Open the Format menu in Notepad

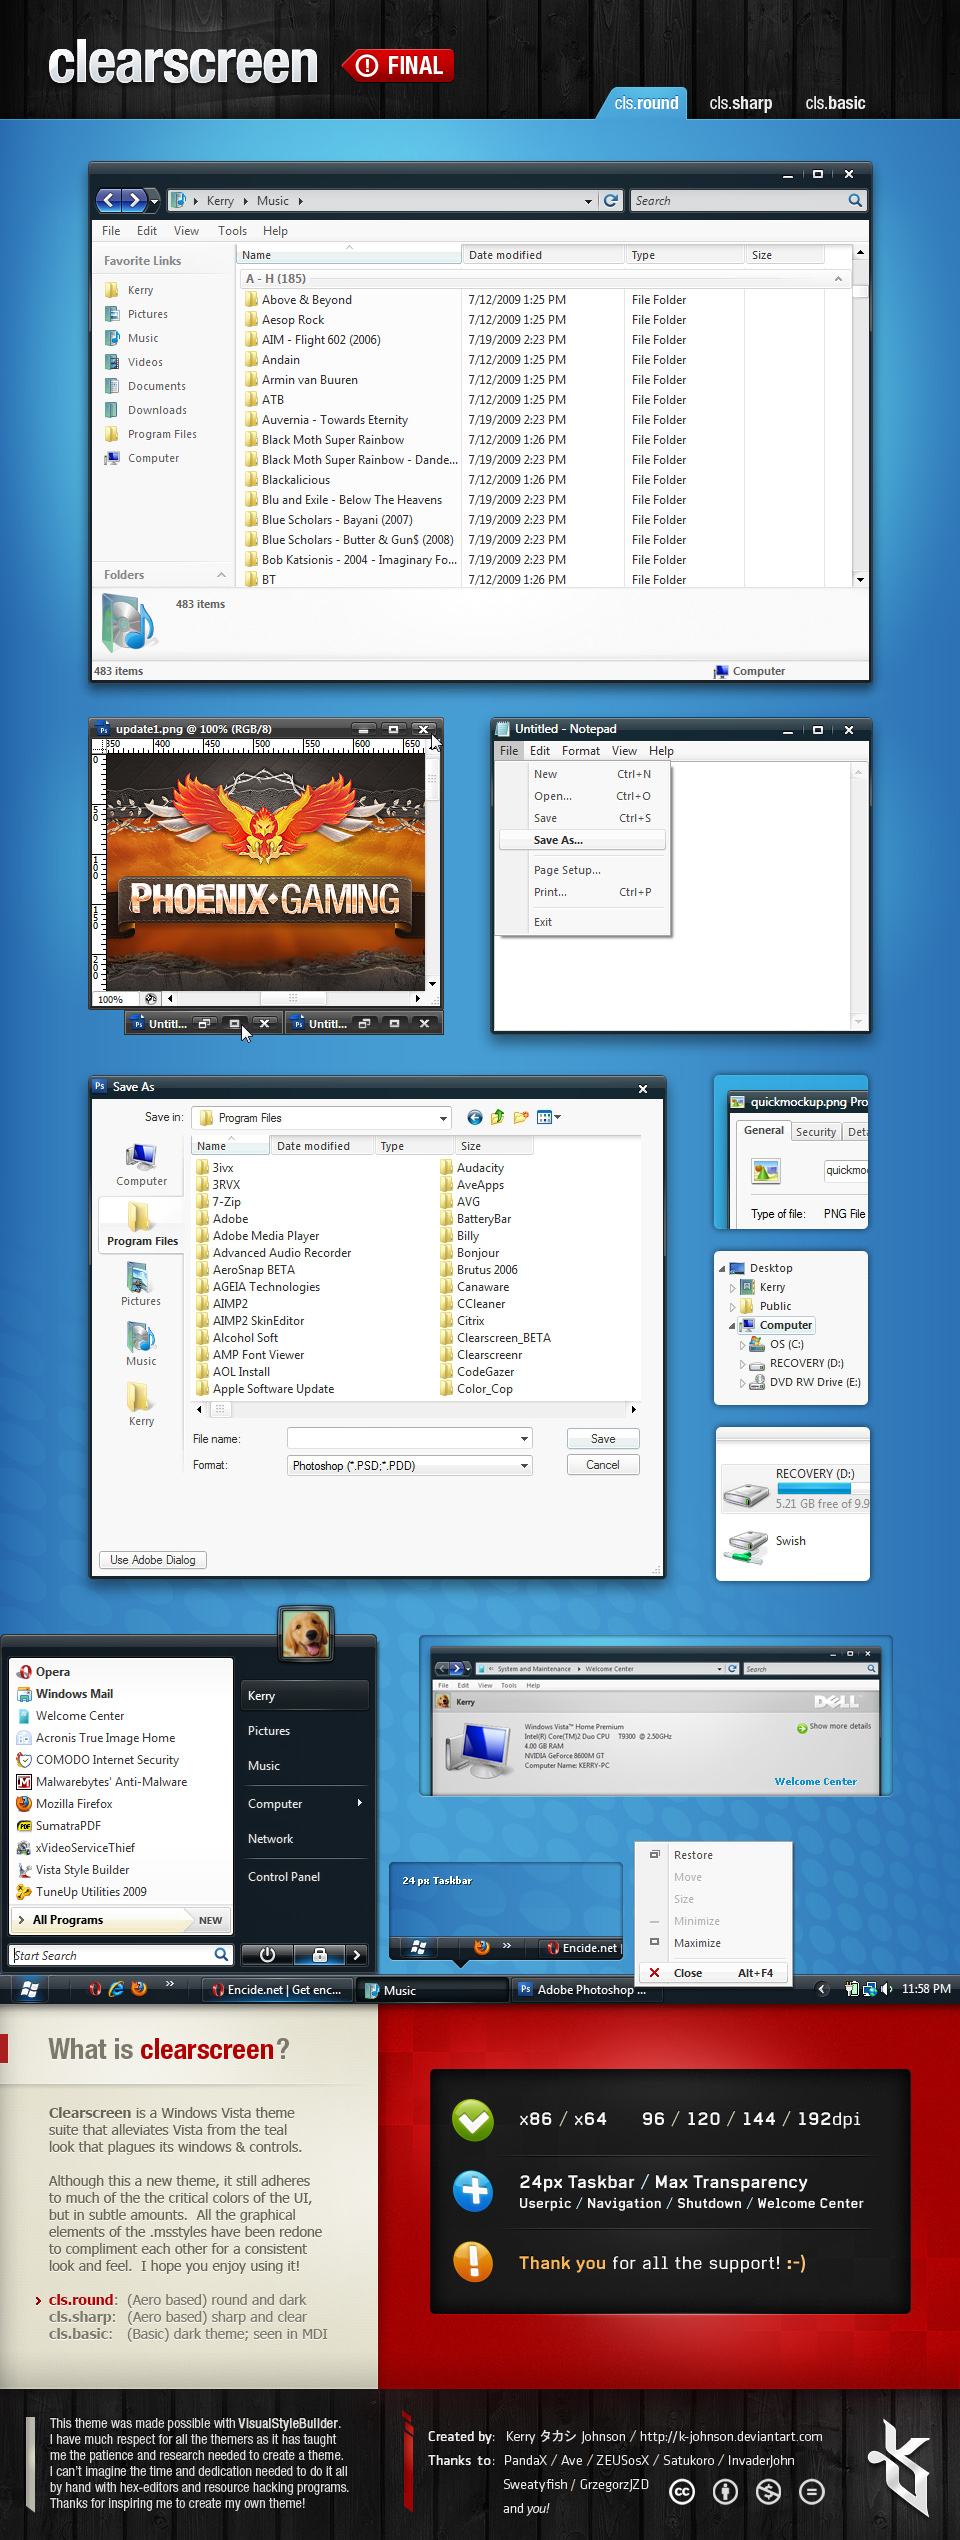click(x=581, y=751)
